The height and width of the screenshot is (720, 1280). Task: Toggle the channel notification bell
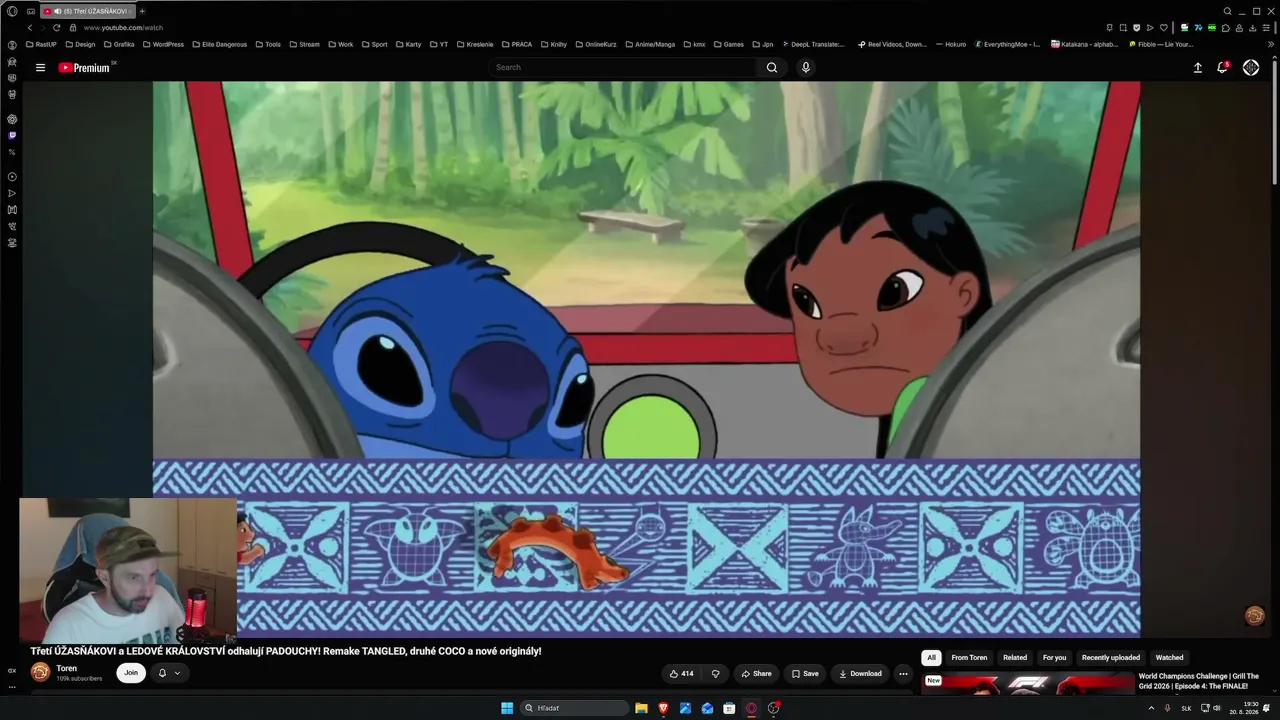click(x=162, y=673)
